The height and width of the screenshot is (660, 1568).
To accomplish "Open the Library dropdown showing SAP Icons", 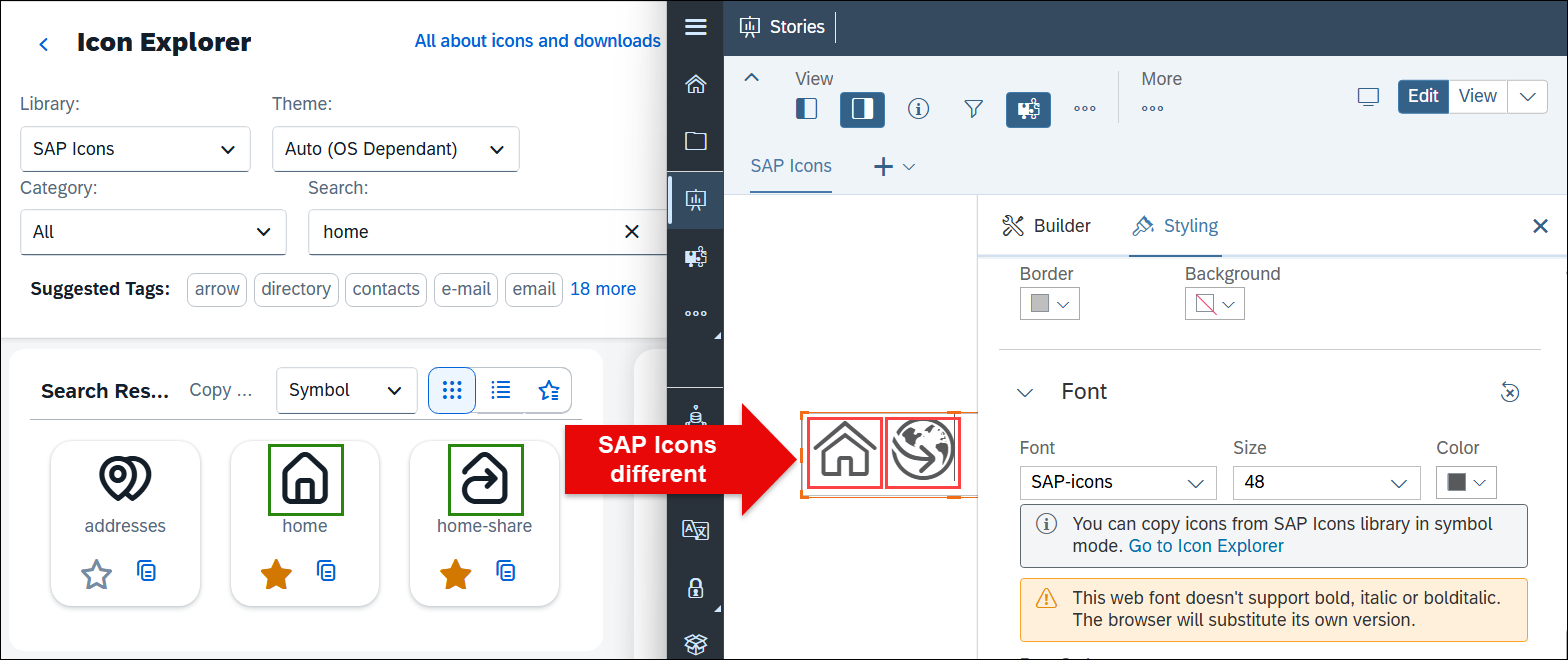I will (135, 149).
